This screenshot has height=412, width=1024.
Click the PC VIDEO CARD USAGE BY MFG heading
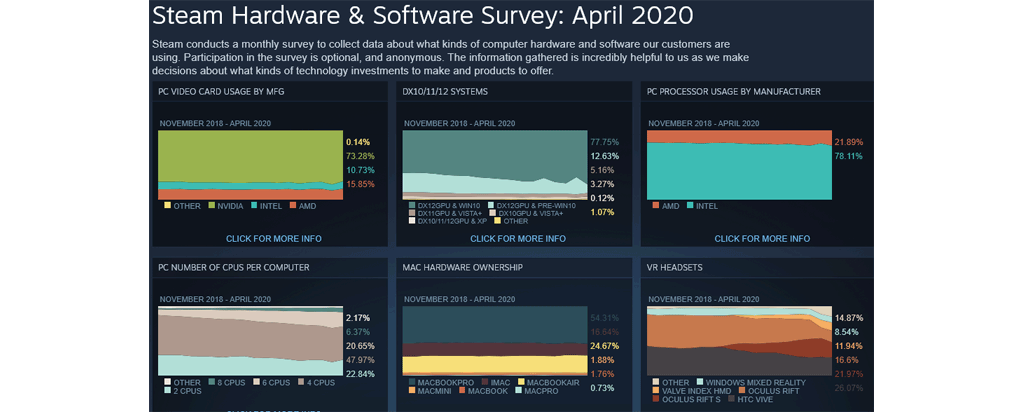coord(221,91)
